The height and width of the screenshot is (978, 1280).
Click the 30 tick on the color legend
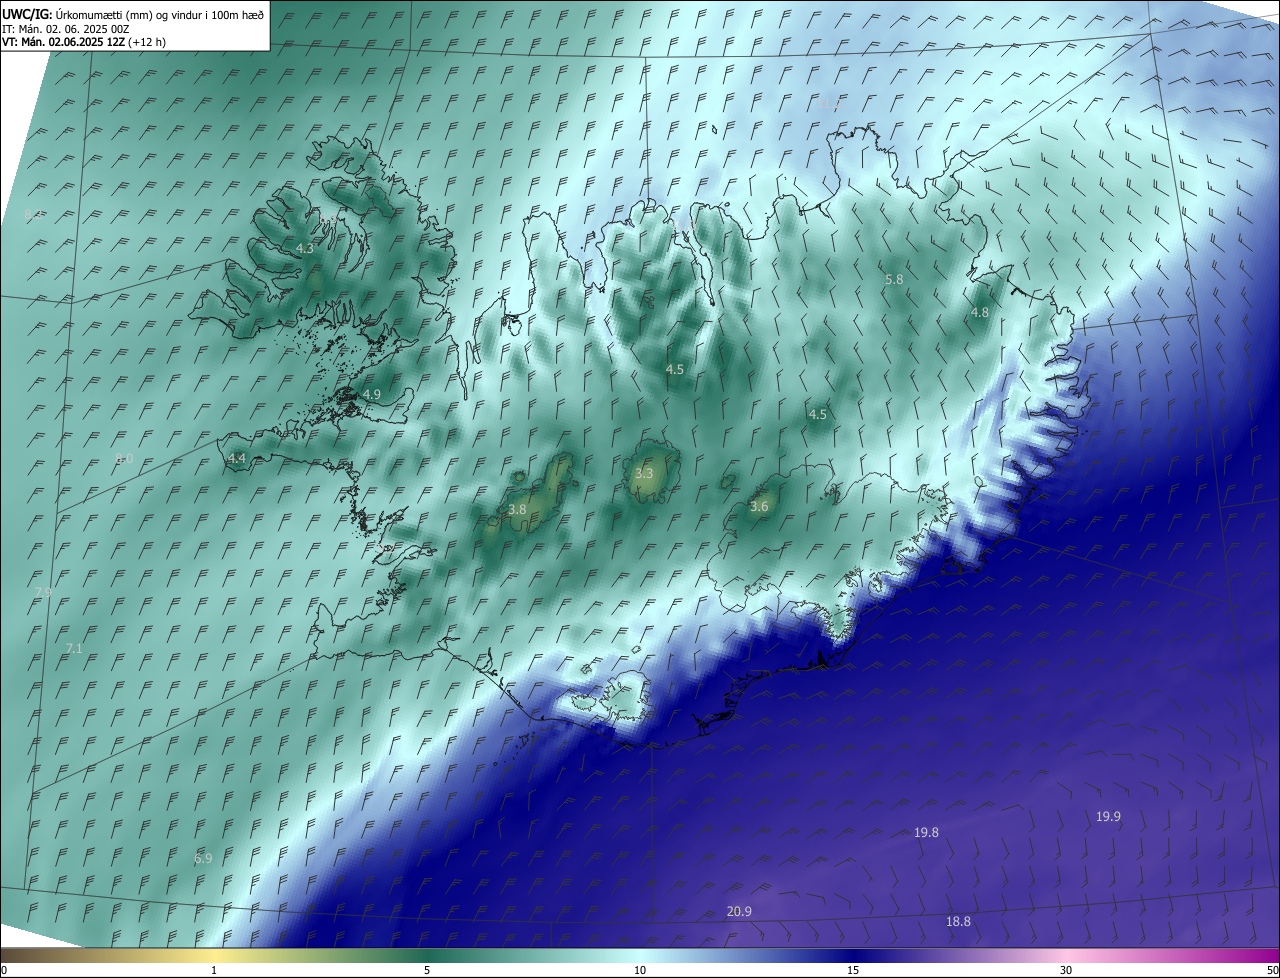point(1066,970)
